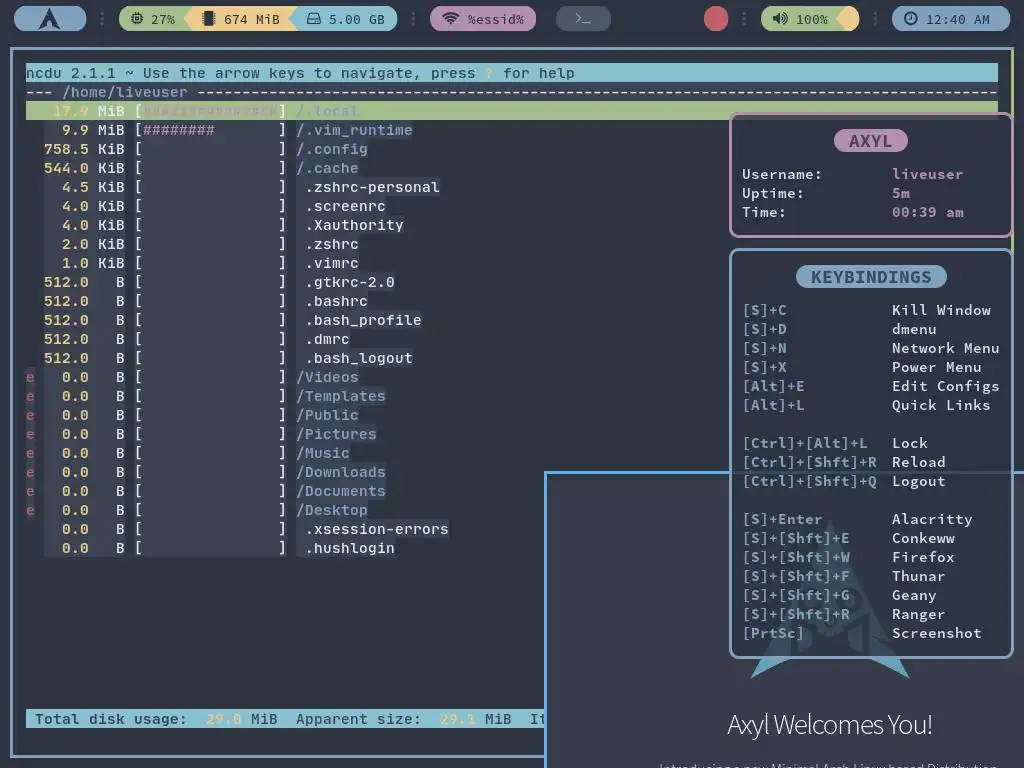Select the /Templates directory row
This screenshot has width=1024, height=768.
[206, 396]
